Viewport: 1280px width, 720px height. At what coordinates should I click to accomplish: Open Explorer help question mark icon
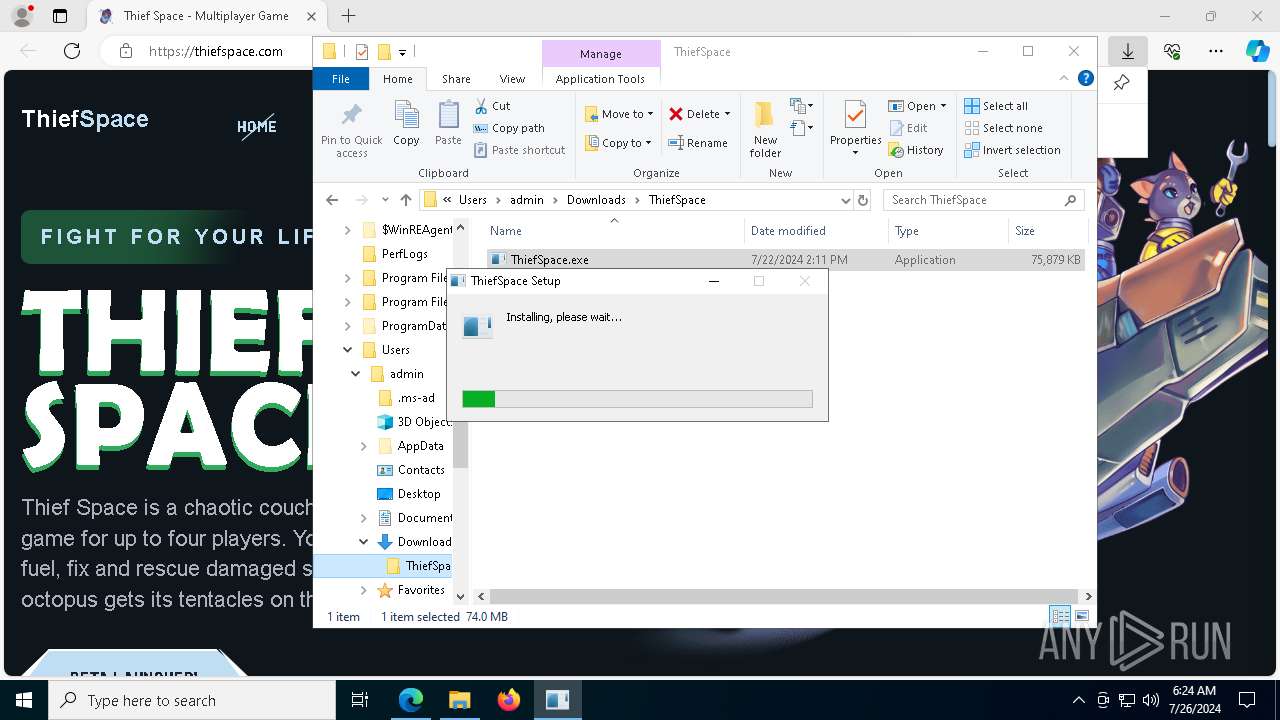point(1085,79)
